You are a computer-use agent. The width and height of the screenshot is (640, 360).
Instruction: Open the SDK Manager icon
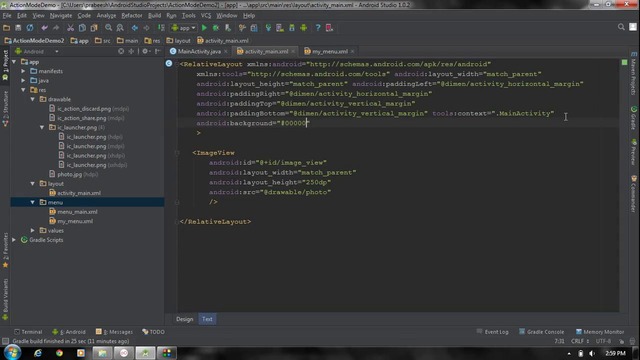(x=292, y=28)
